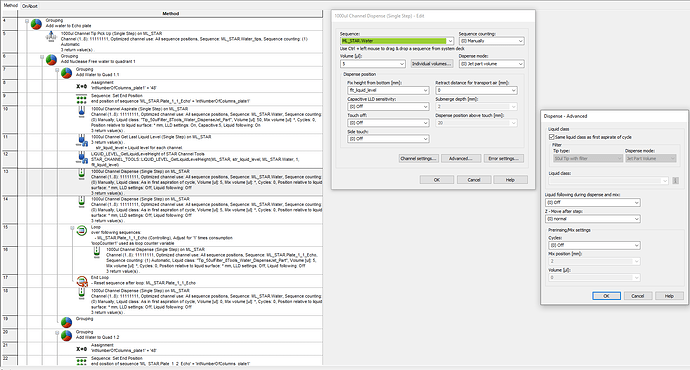The image size is (690, 370).
Task: Open the Sequence counting dropdown
Action: [521, 41]
